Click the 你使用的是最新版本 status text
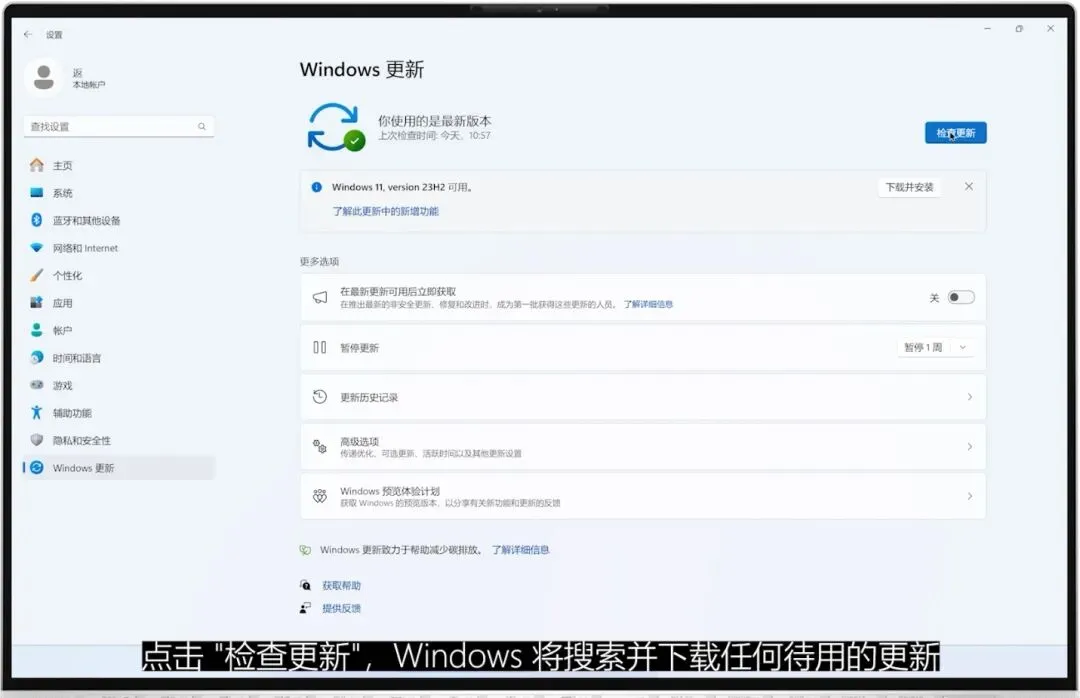Viewport: 1080px width, 698px height. tap(435, 121)
